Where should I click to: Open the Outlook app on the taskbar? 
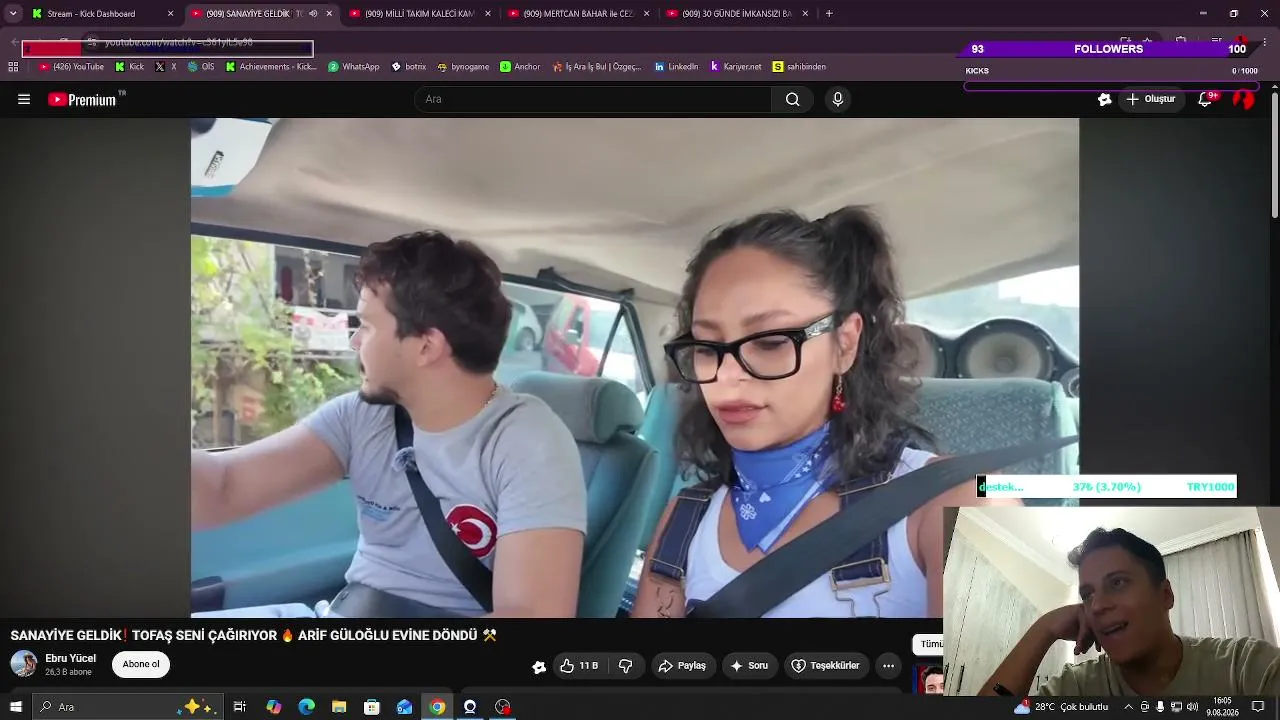coord(405,707)
